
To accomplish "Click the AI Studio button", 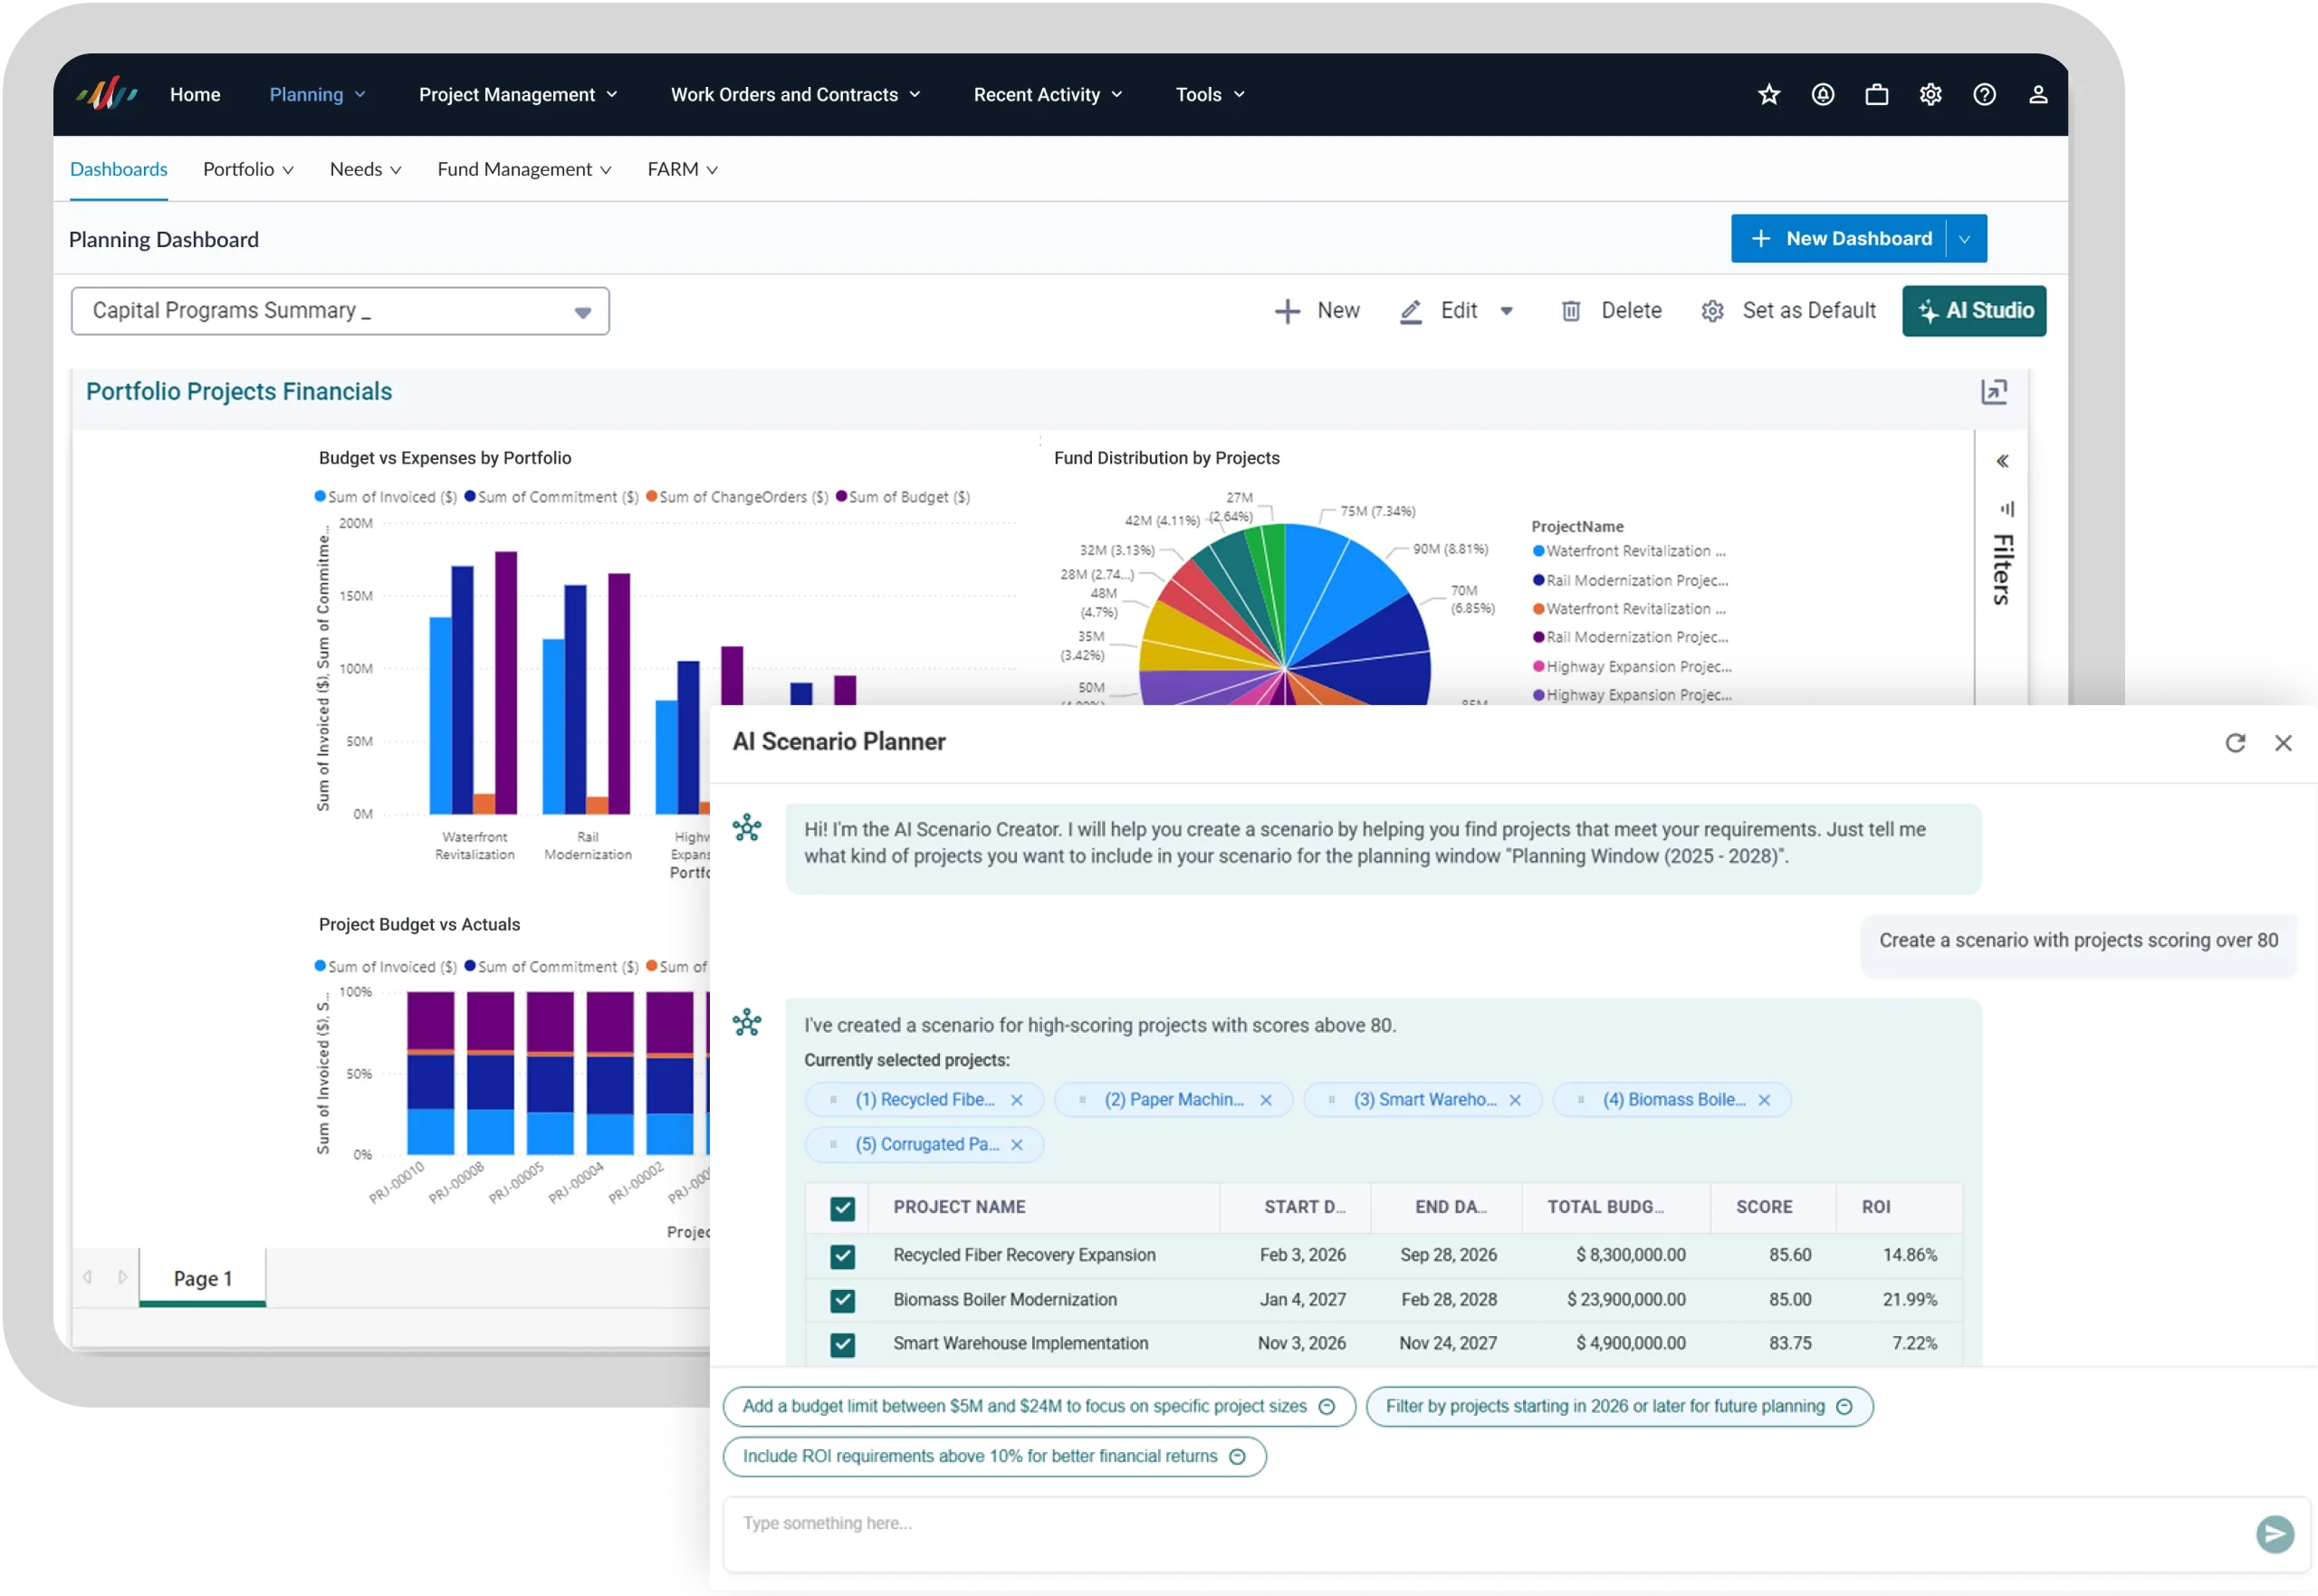I will coord(1973,311).
